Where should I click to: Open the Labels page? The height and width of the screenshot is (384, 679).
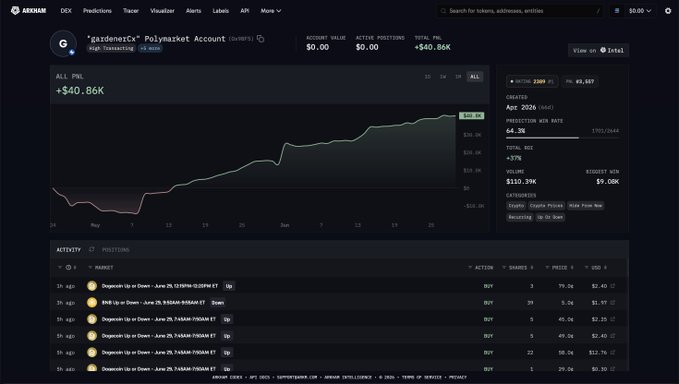pos(220,11)
